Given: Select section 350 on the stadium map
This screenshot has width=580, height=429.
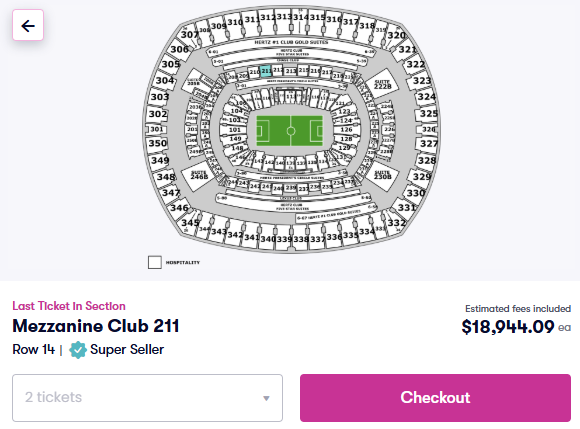Looking at the screenshot, I should 158,143.
